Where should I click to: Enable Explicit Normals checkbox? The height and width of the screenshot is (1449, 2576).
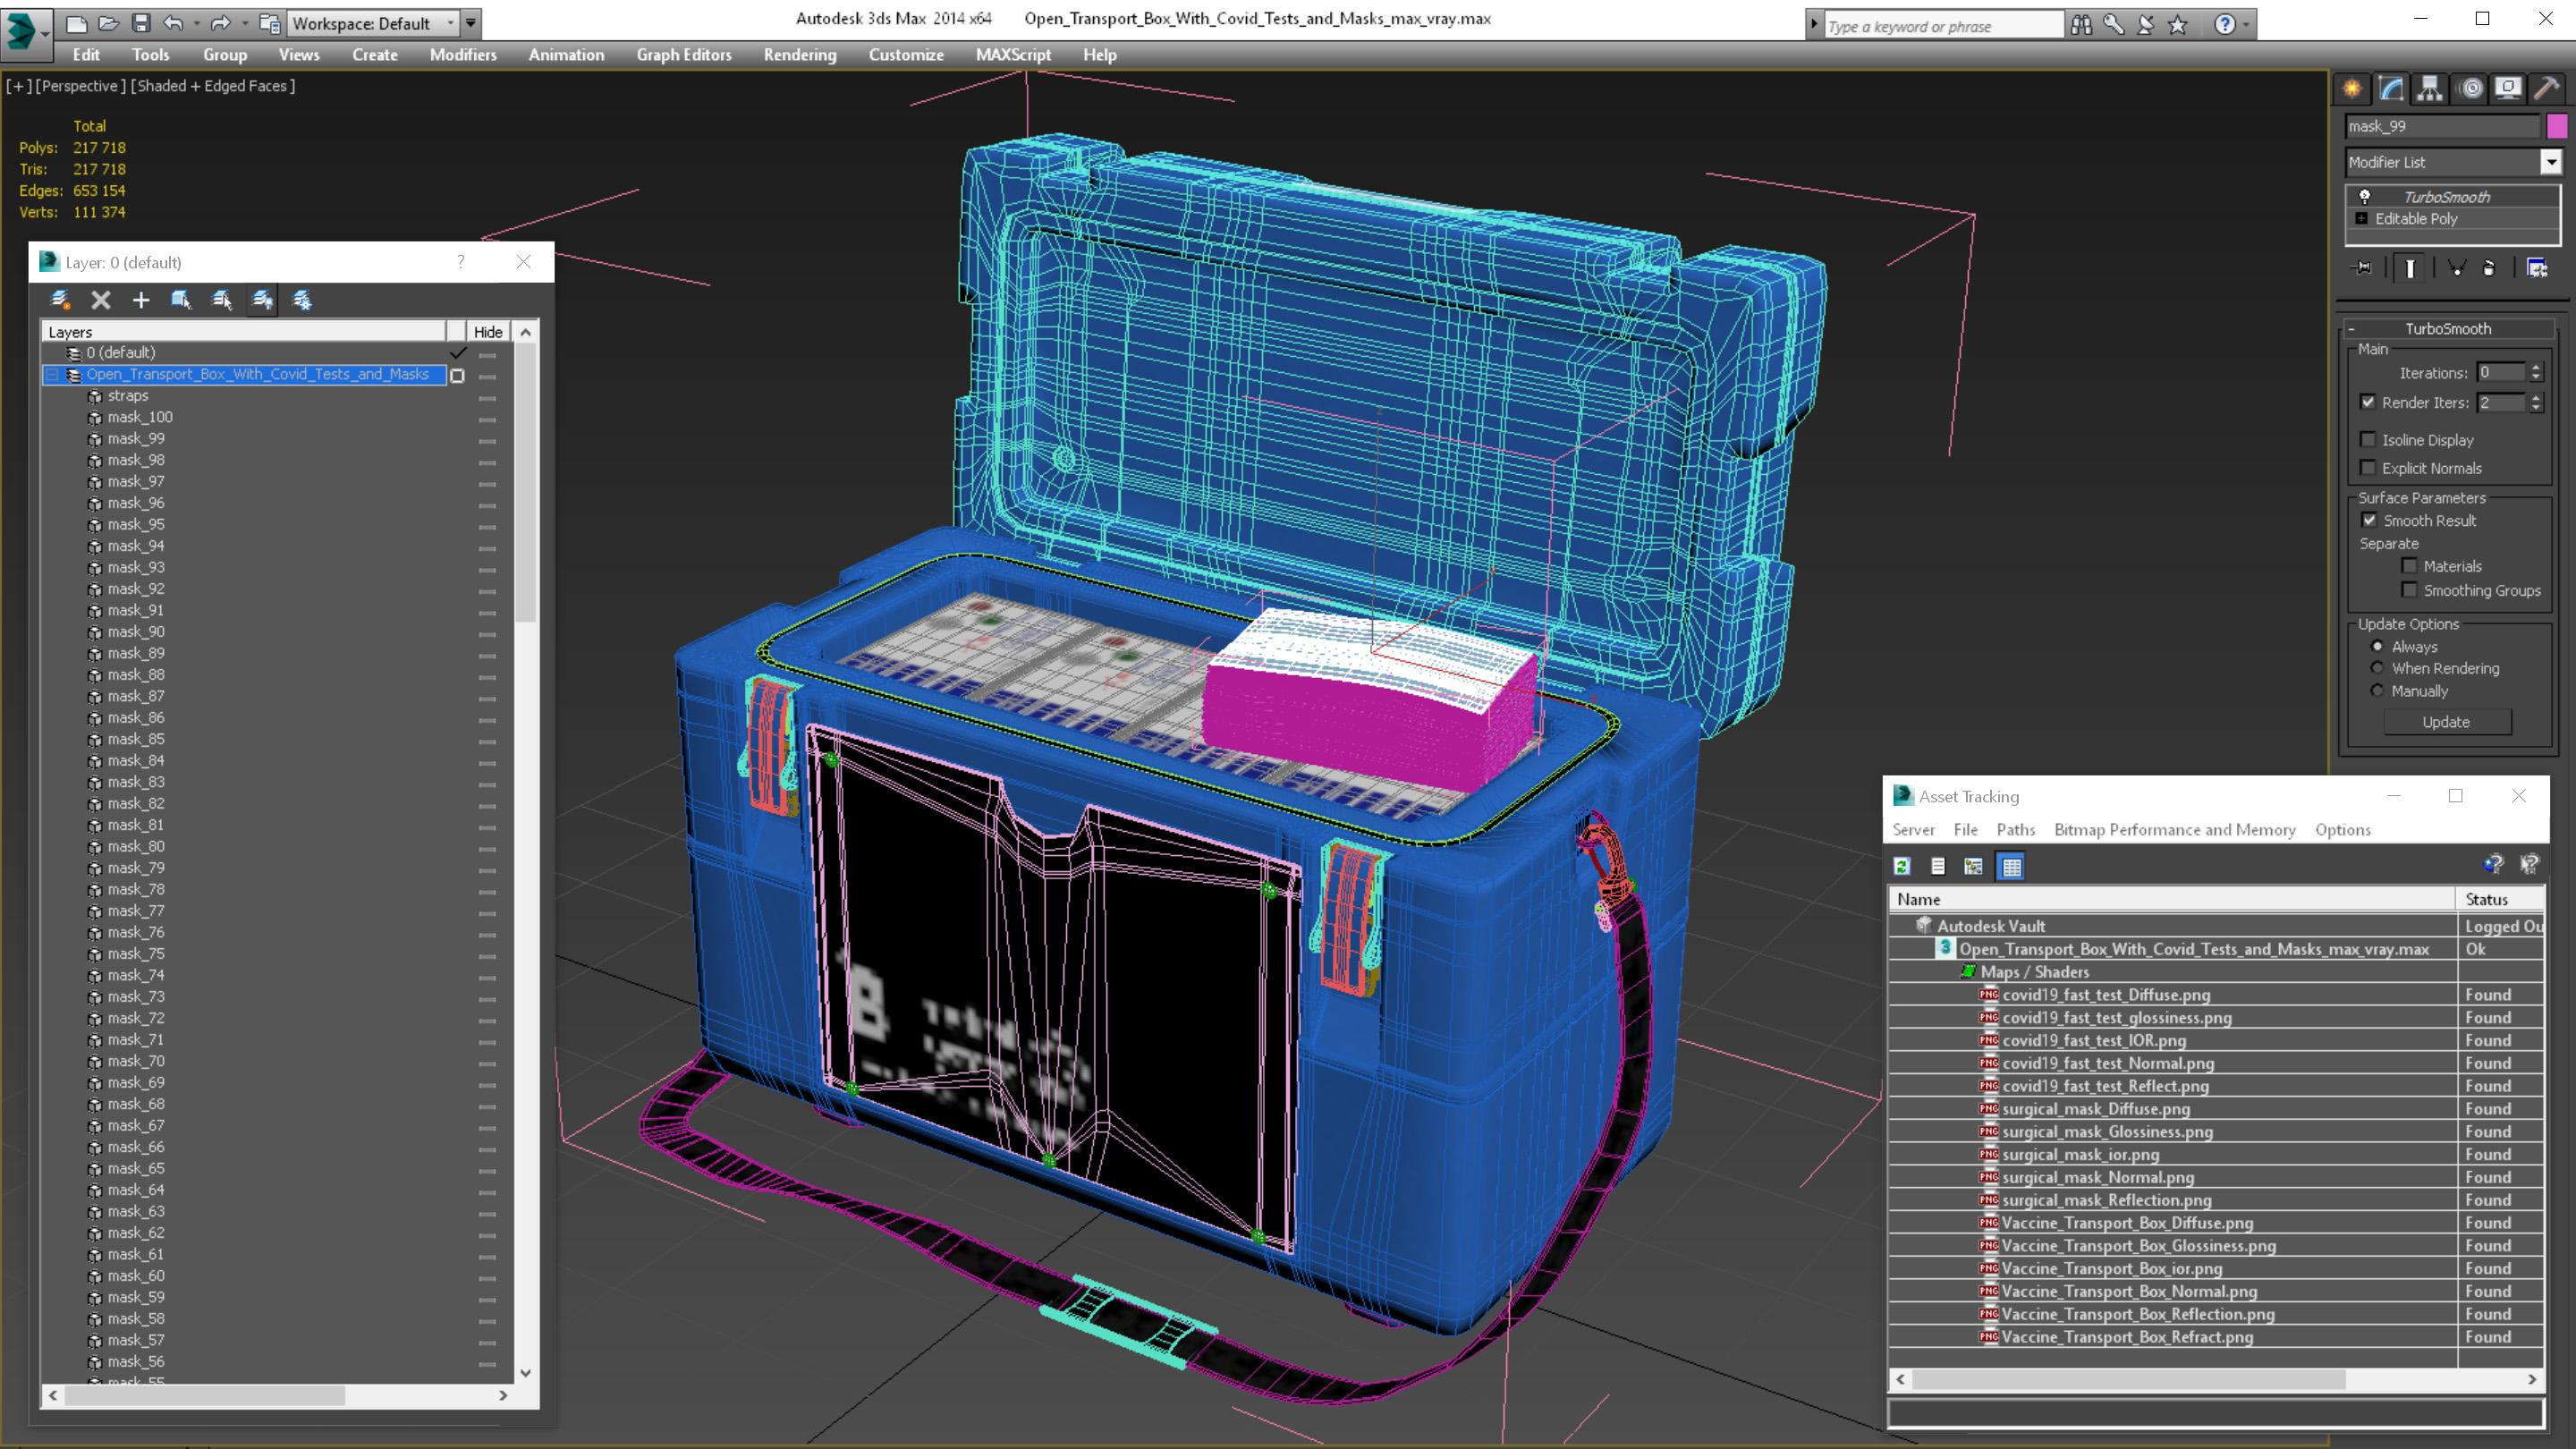click(x=2368, y=467)
